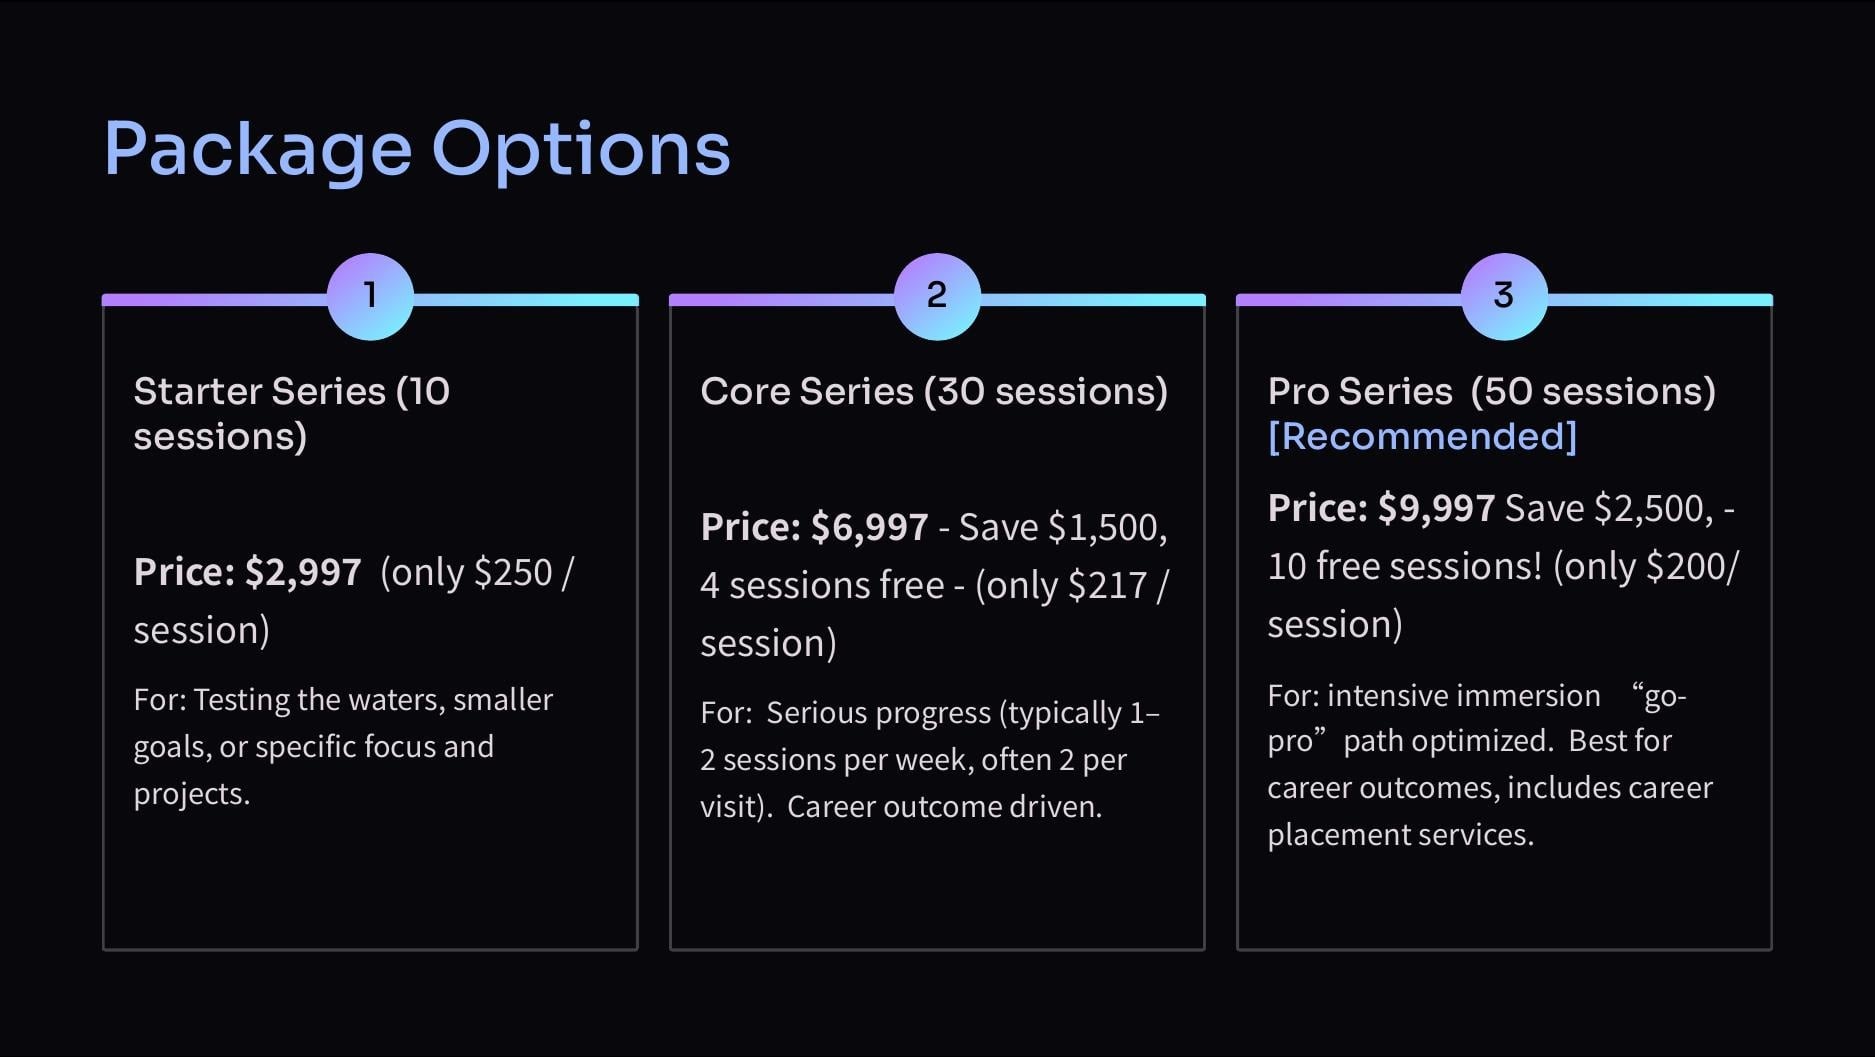Click the number 1 circle badge
The width and height of the screenshot is (1875, 1057).
click(370, 296)
